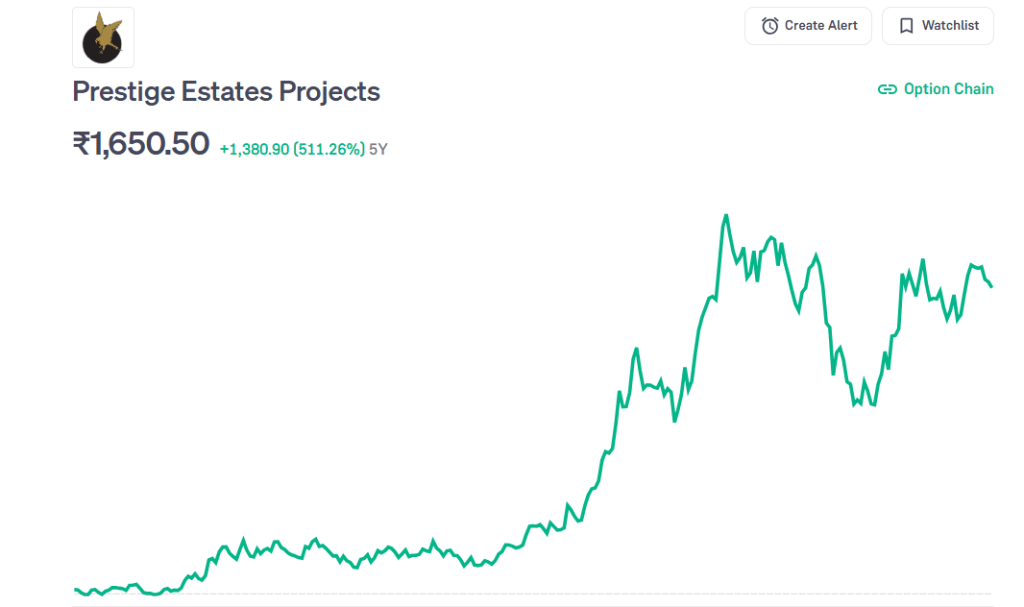
Task: Select the Prestige Estates Projects title
Action: point(226,92)
